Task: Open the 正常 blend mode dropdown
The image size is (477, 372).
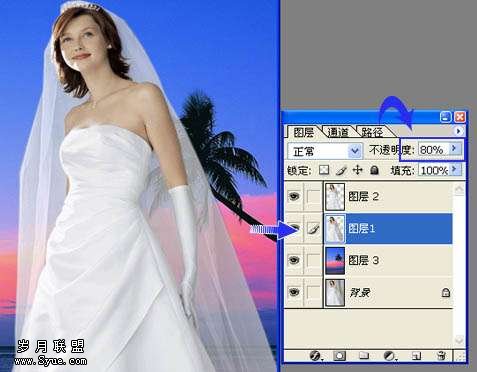Action: point(325,151)
